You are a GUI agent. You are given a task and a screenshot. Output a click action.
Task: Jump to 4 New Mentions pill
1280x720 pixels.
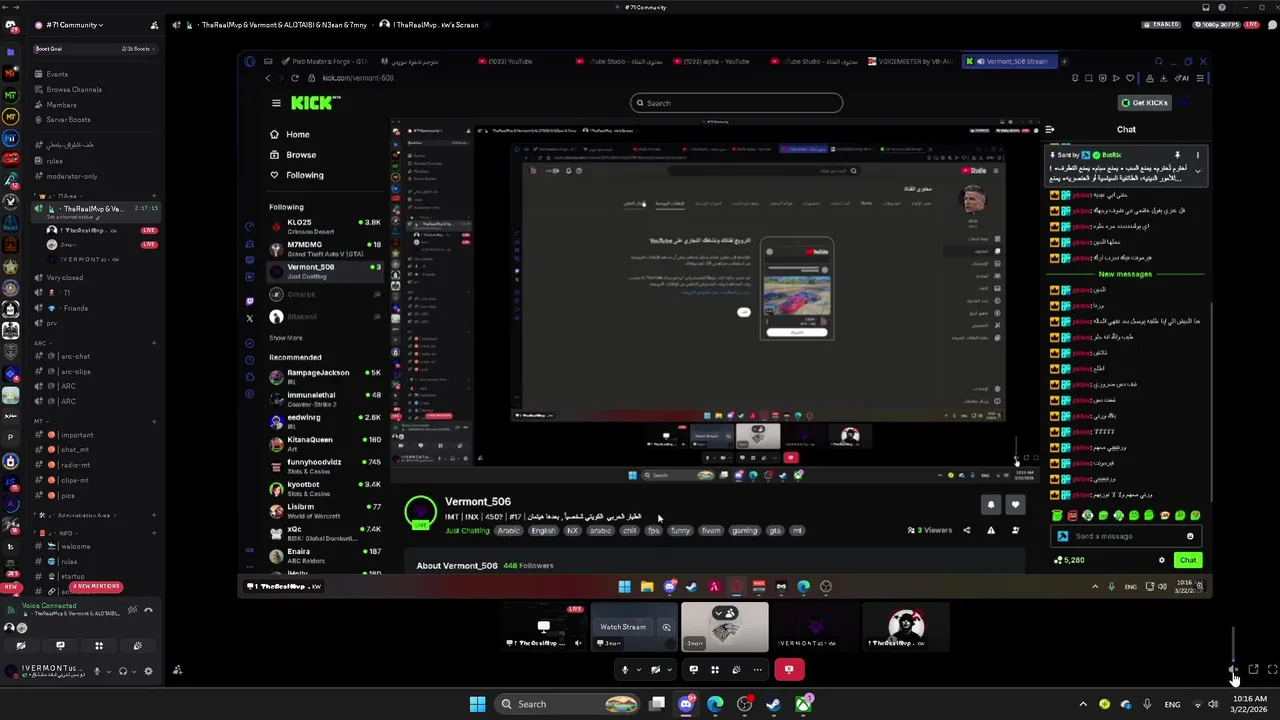click(x=96, y=586)
